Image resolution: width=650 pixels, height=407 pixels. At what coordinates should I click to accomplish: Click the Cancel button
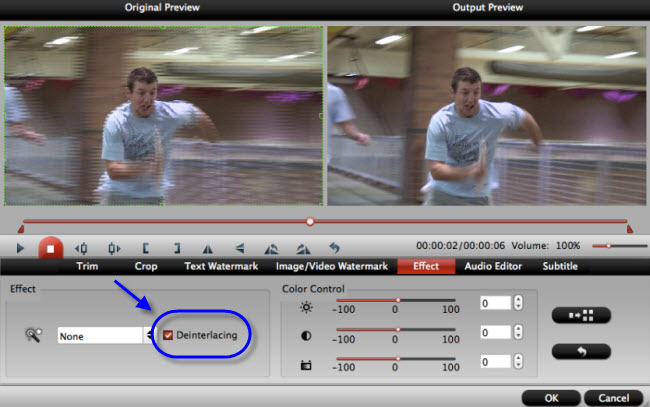pos(614,398)
